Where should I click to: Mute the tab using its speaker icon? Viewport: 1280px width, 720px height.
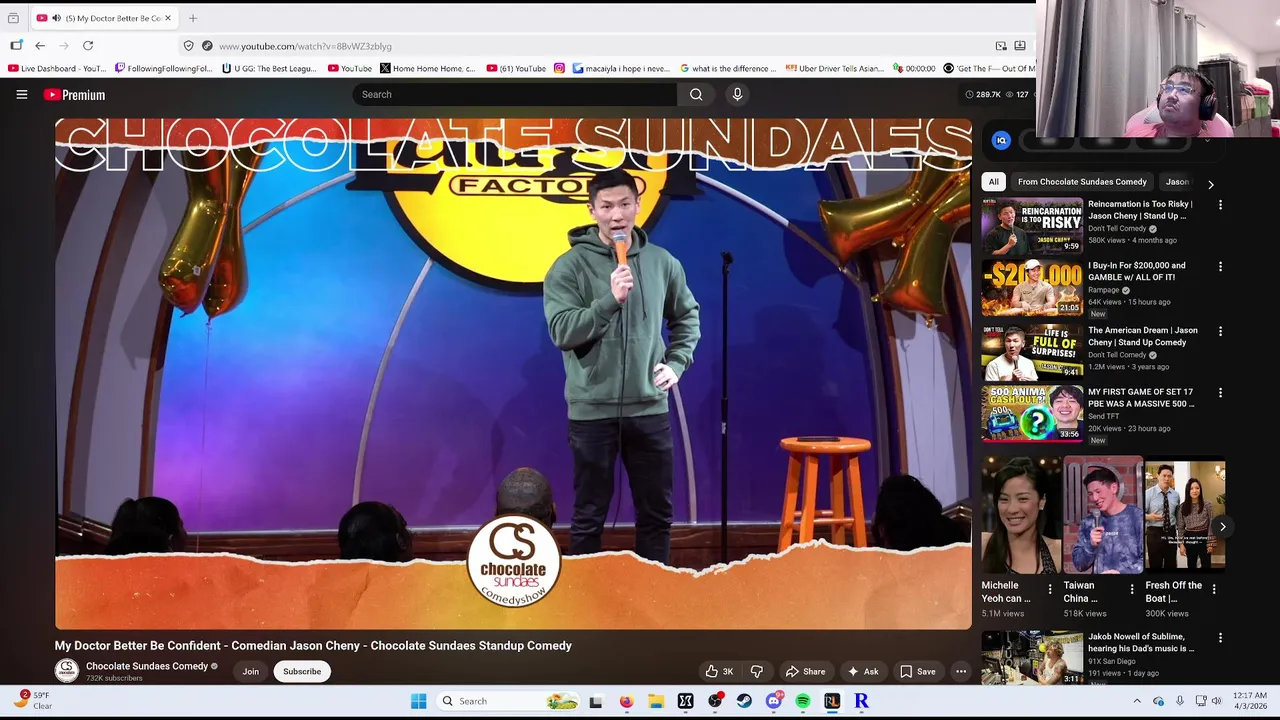click(x=56, y=18)
